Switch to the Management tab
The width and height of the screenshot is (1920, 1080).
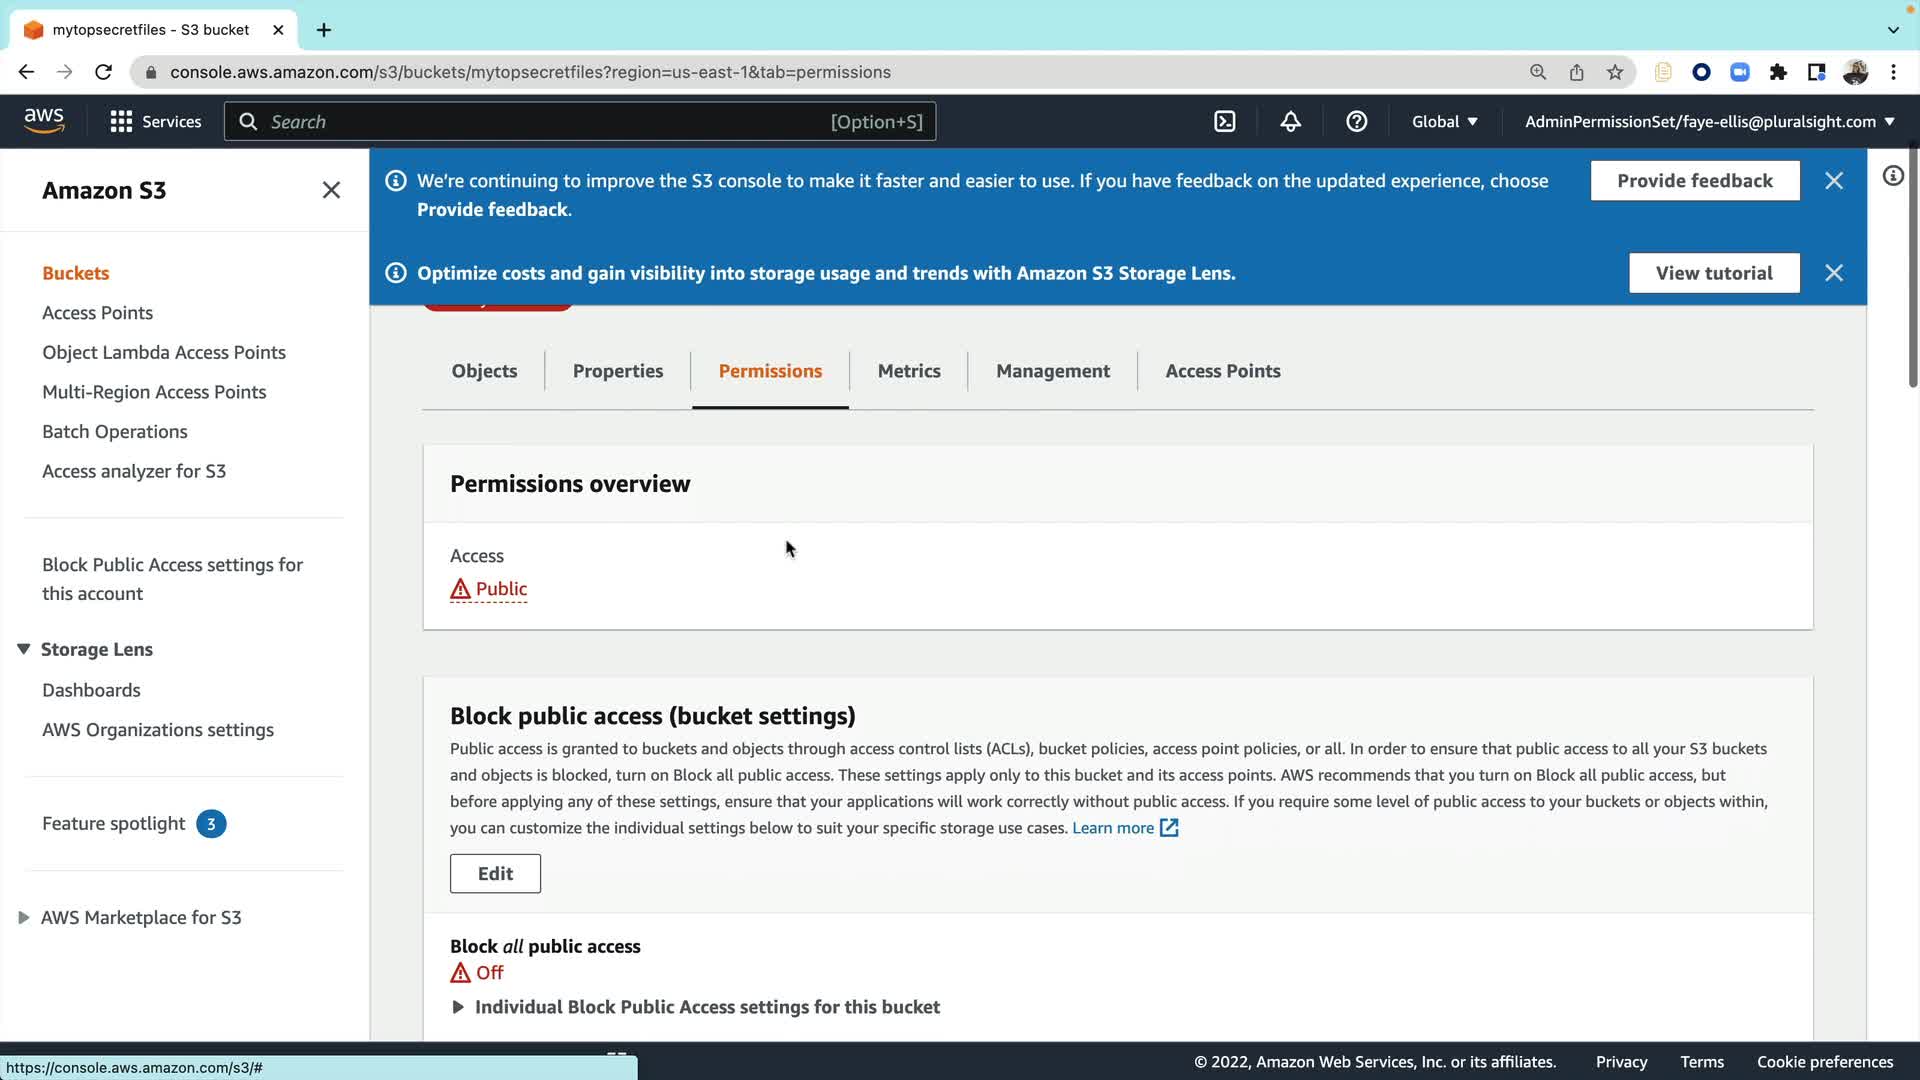(x=1052, y=371)
